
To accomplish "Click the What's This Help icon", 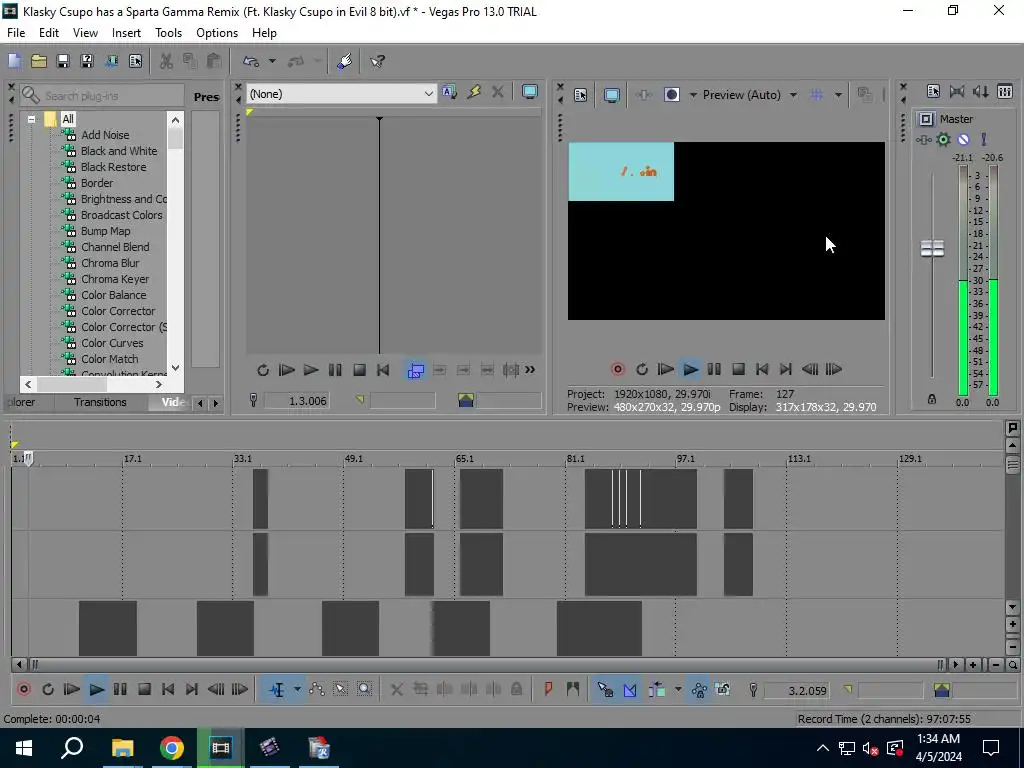I will tap(377, 61).
